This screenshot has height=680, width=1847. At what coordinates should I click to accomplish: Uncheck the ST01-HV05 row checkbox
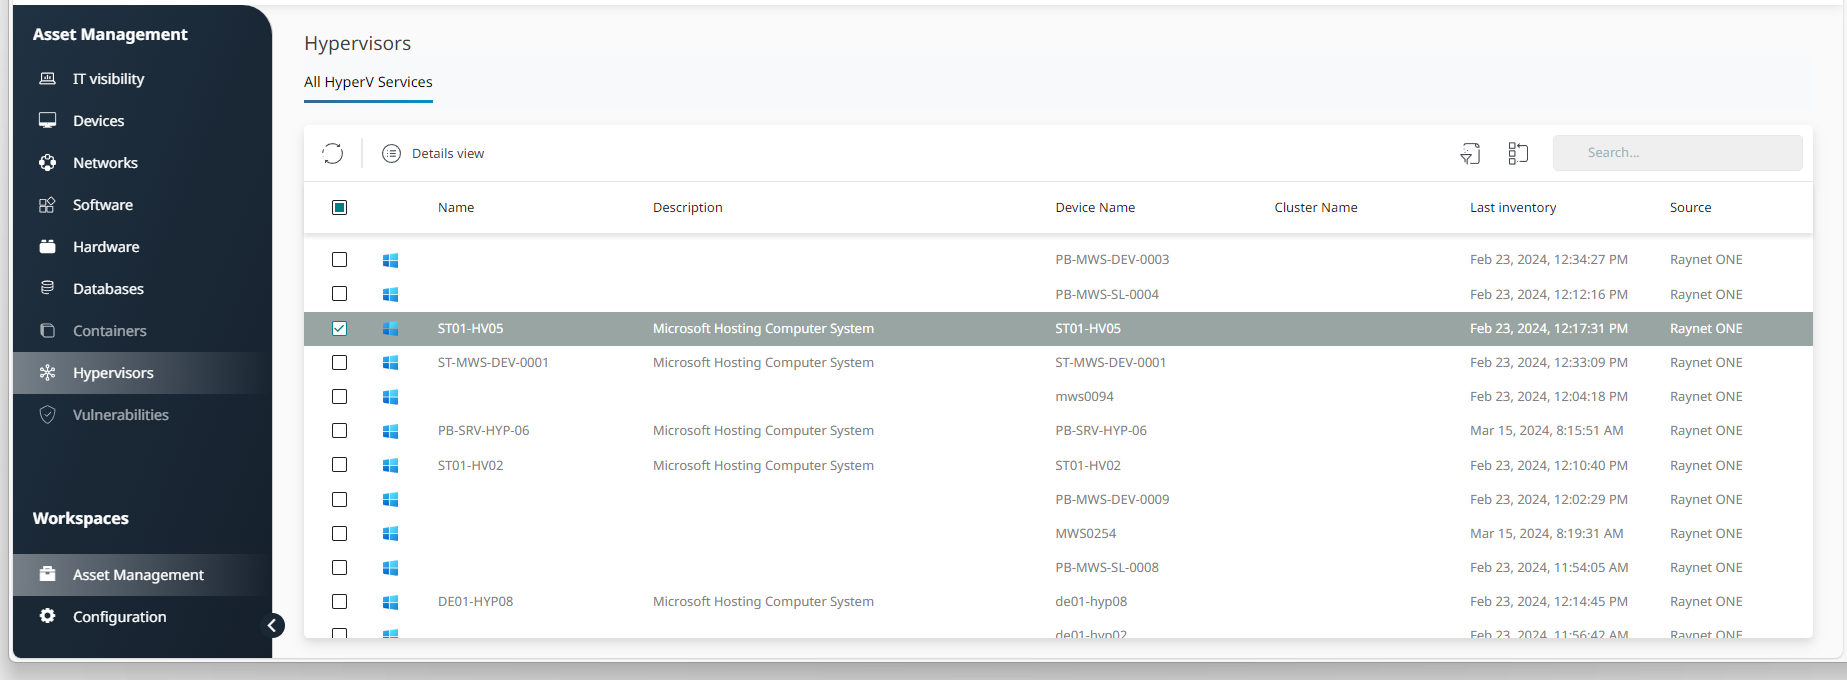(x=340, y=328)
